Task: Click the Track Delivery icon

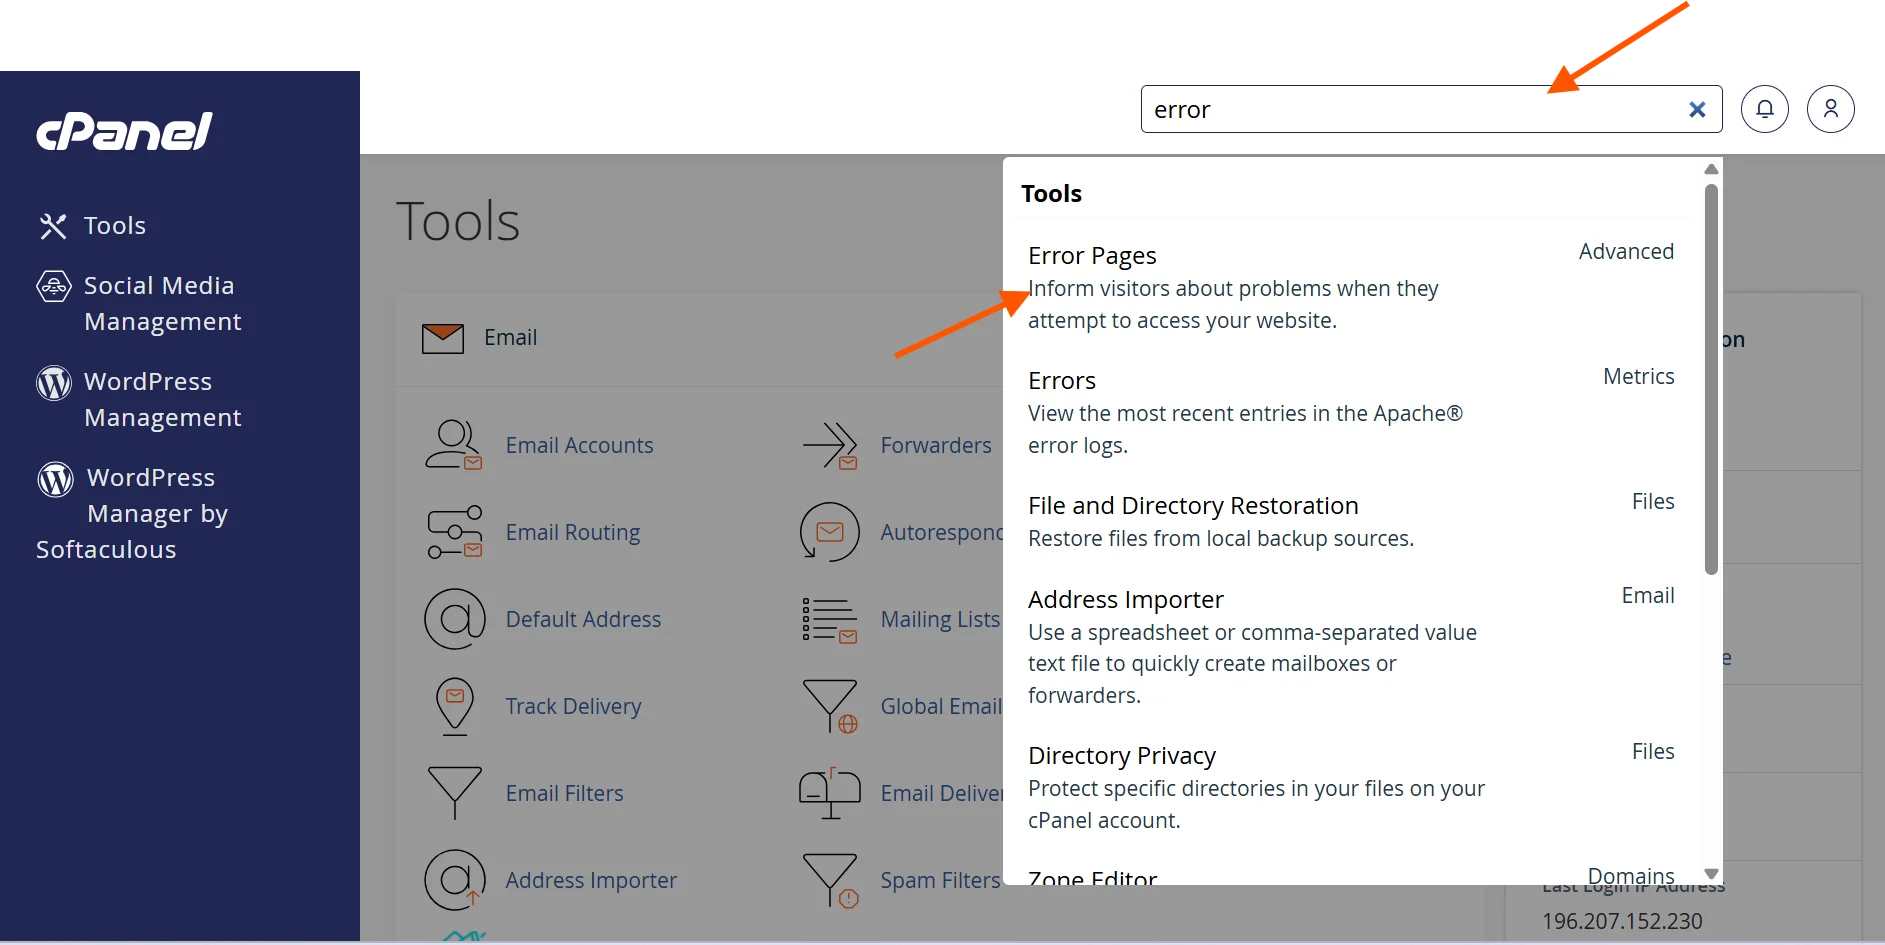Action: [455, 706]
